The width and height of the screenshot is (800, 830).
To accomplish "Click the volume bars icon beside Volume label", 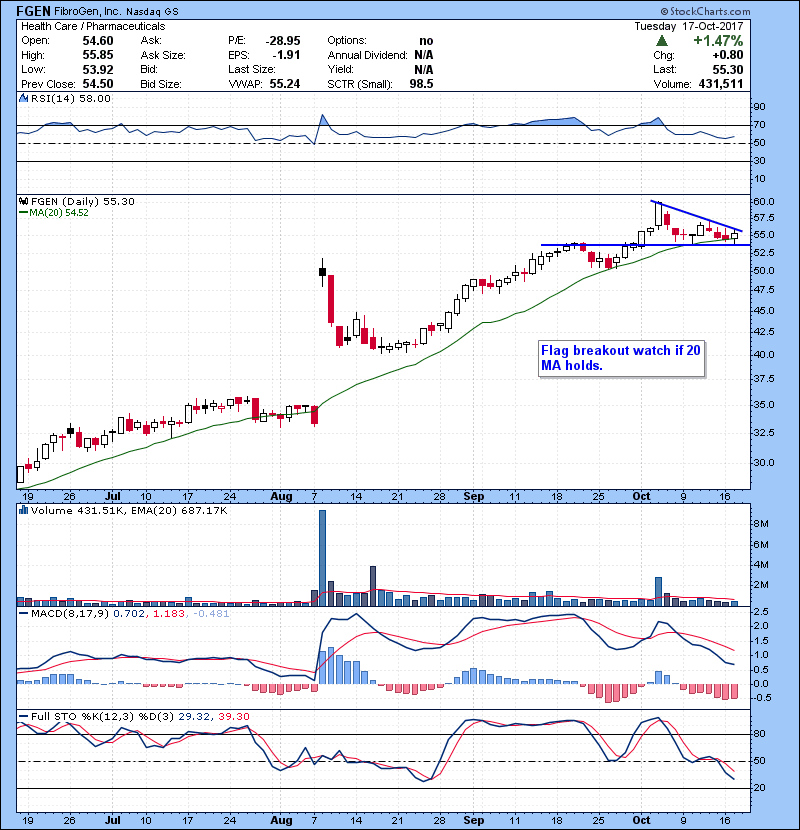I will (x=23, y=510).
